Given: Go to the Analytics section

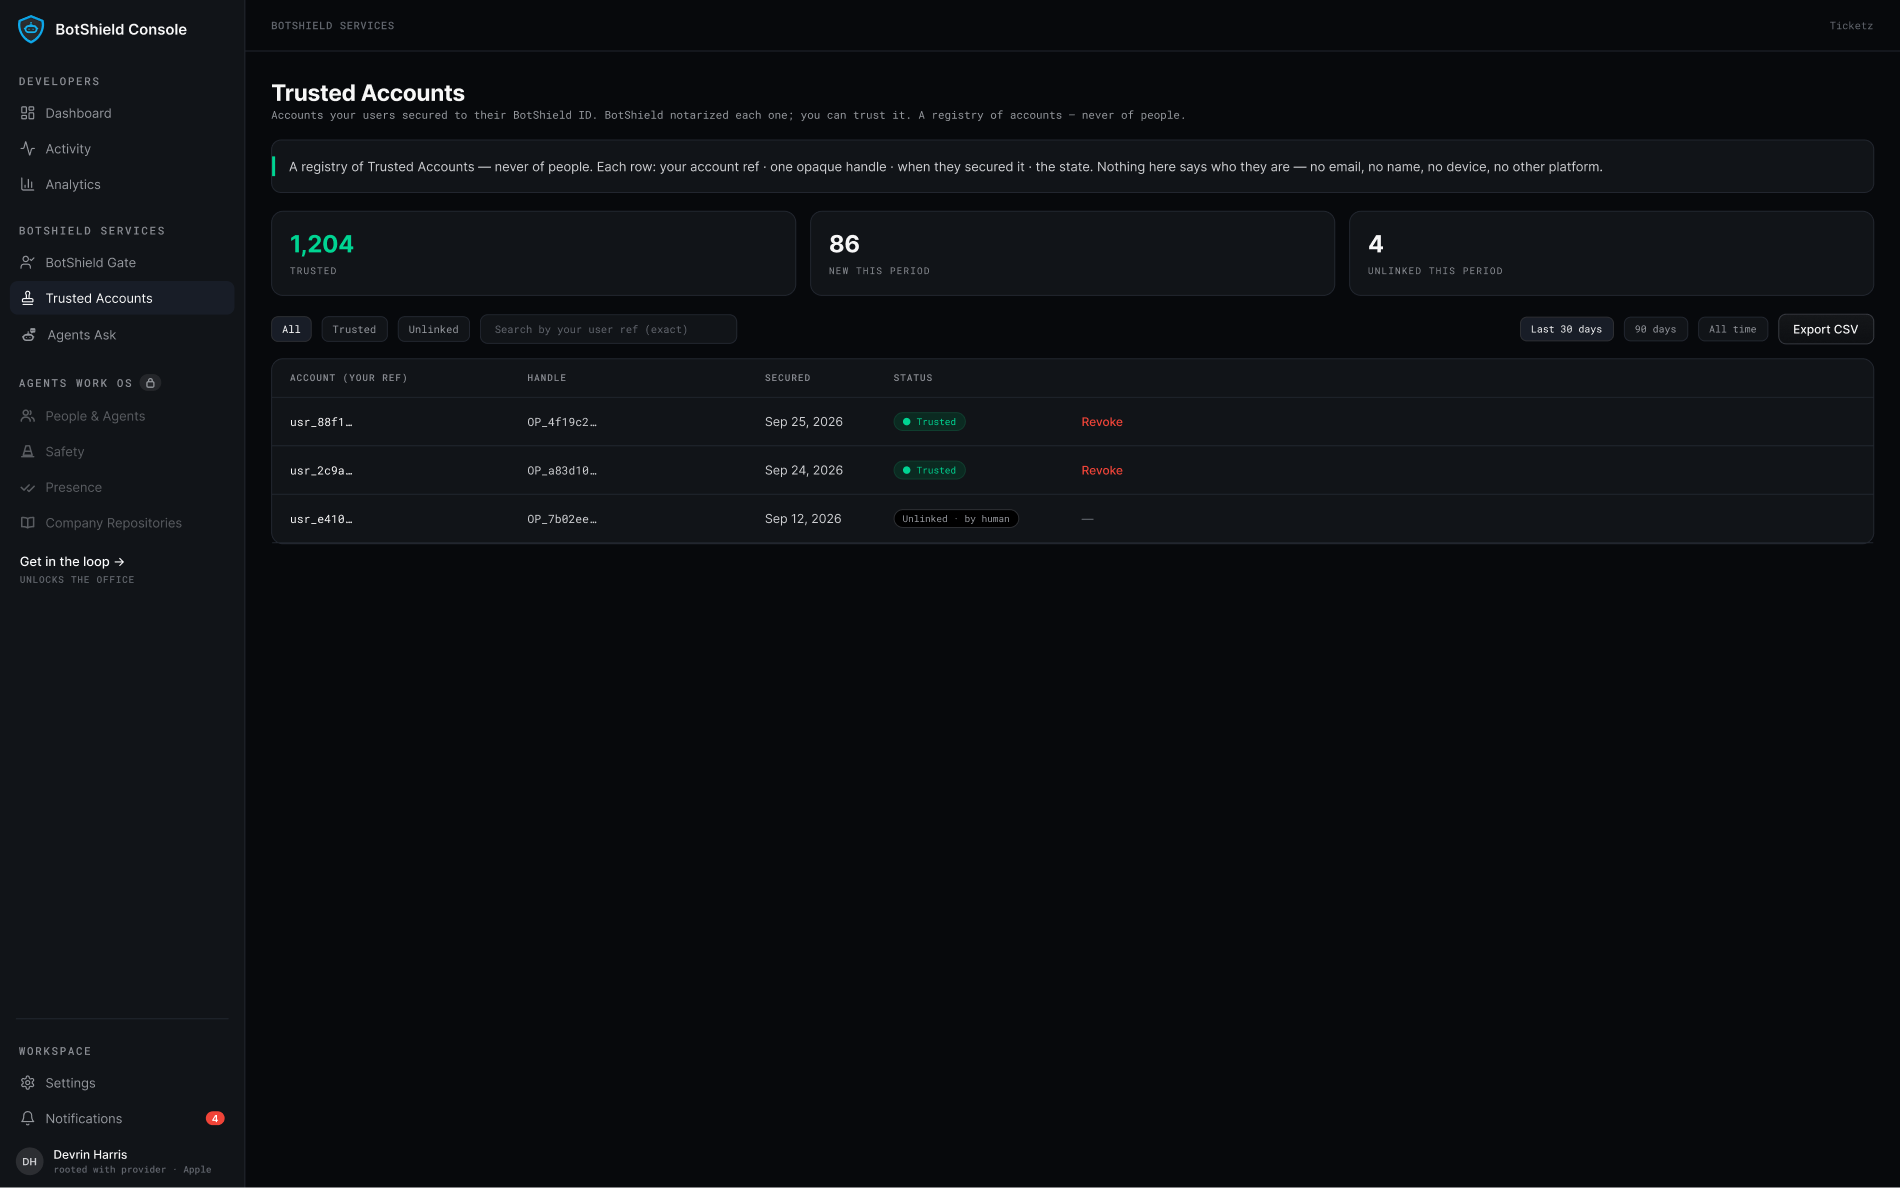Looking at the screenshot, I should 122,185.
